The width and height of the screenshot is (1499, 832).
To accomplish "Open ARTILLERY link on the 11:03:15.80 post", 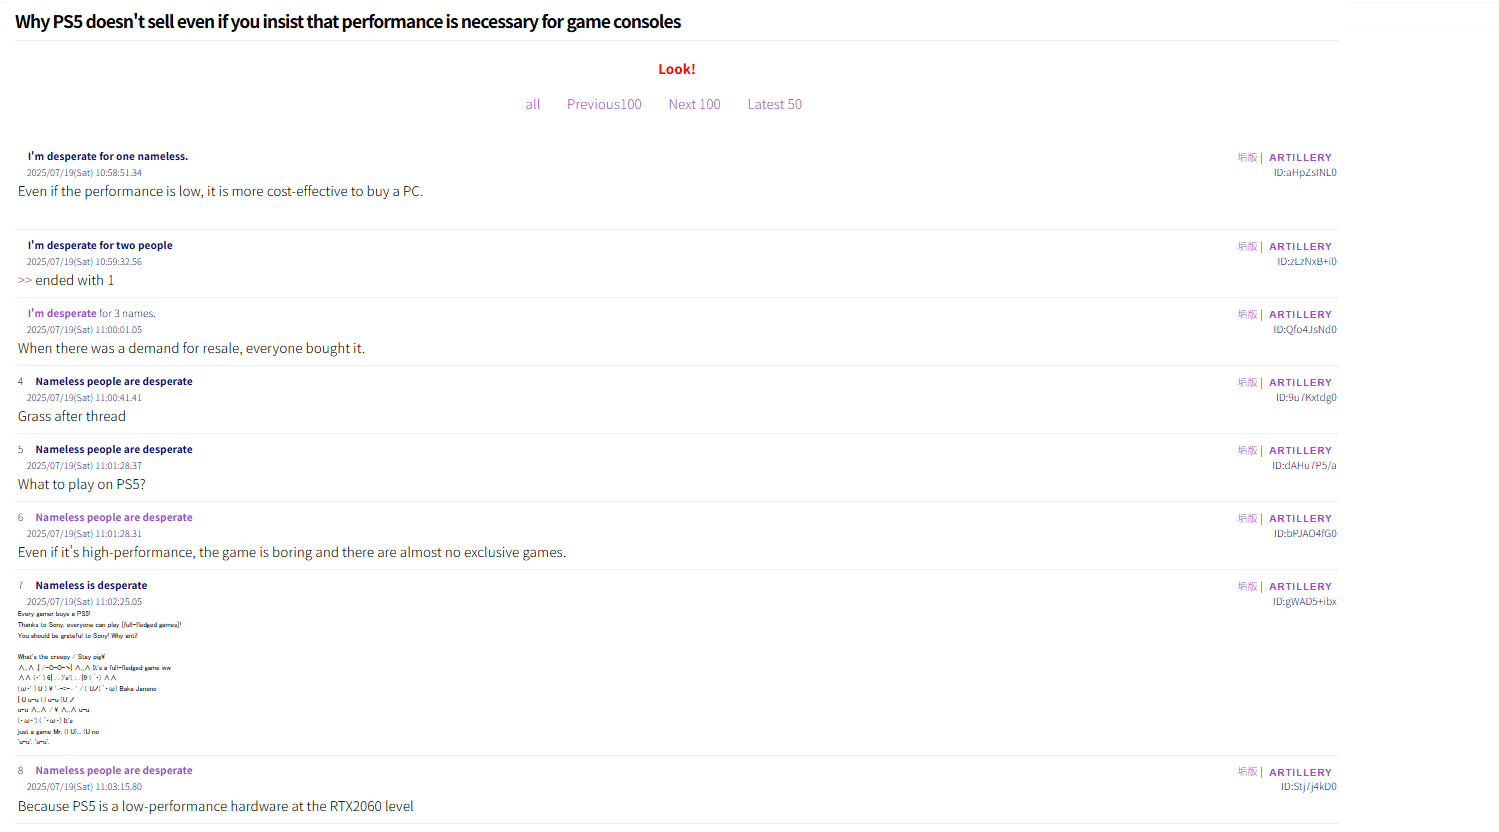I will (x=1300, y=772).
